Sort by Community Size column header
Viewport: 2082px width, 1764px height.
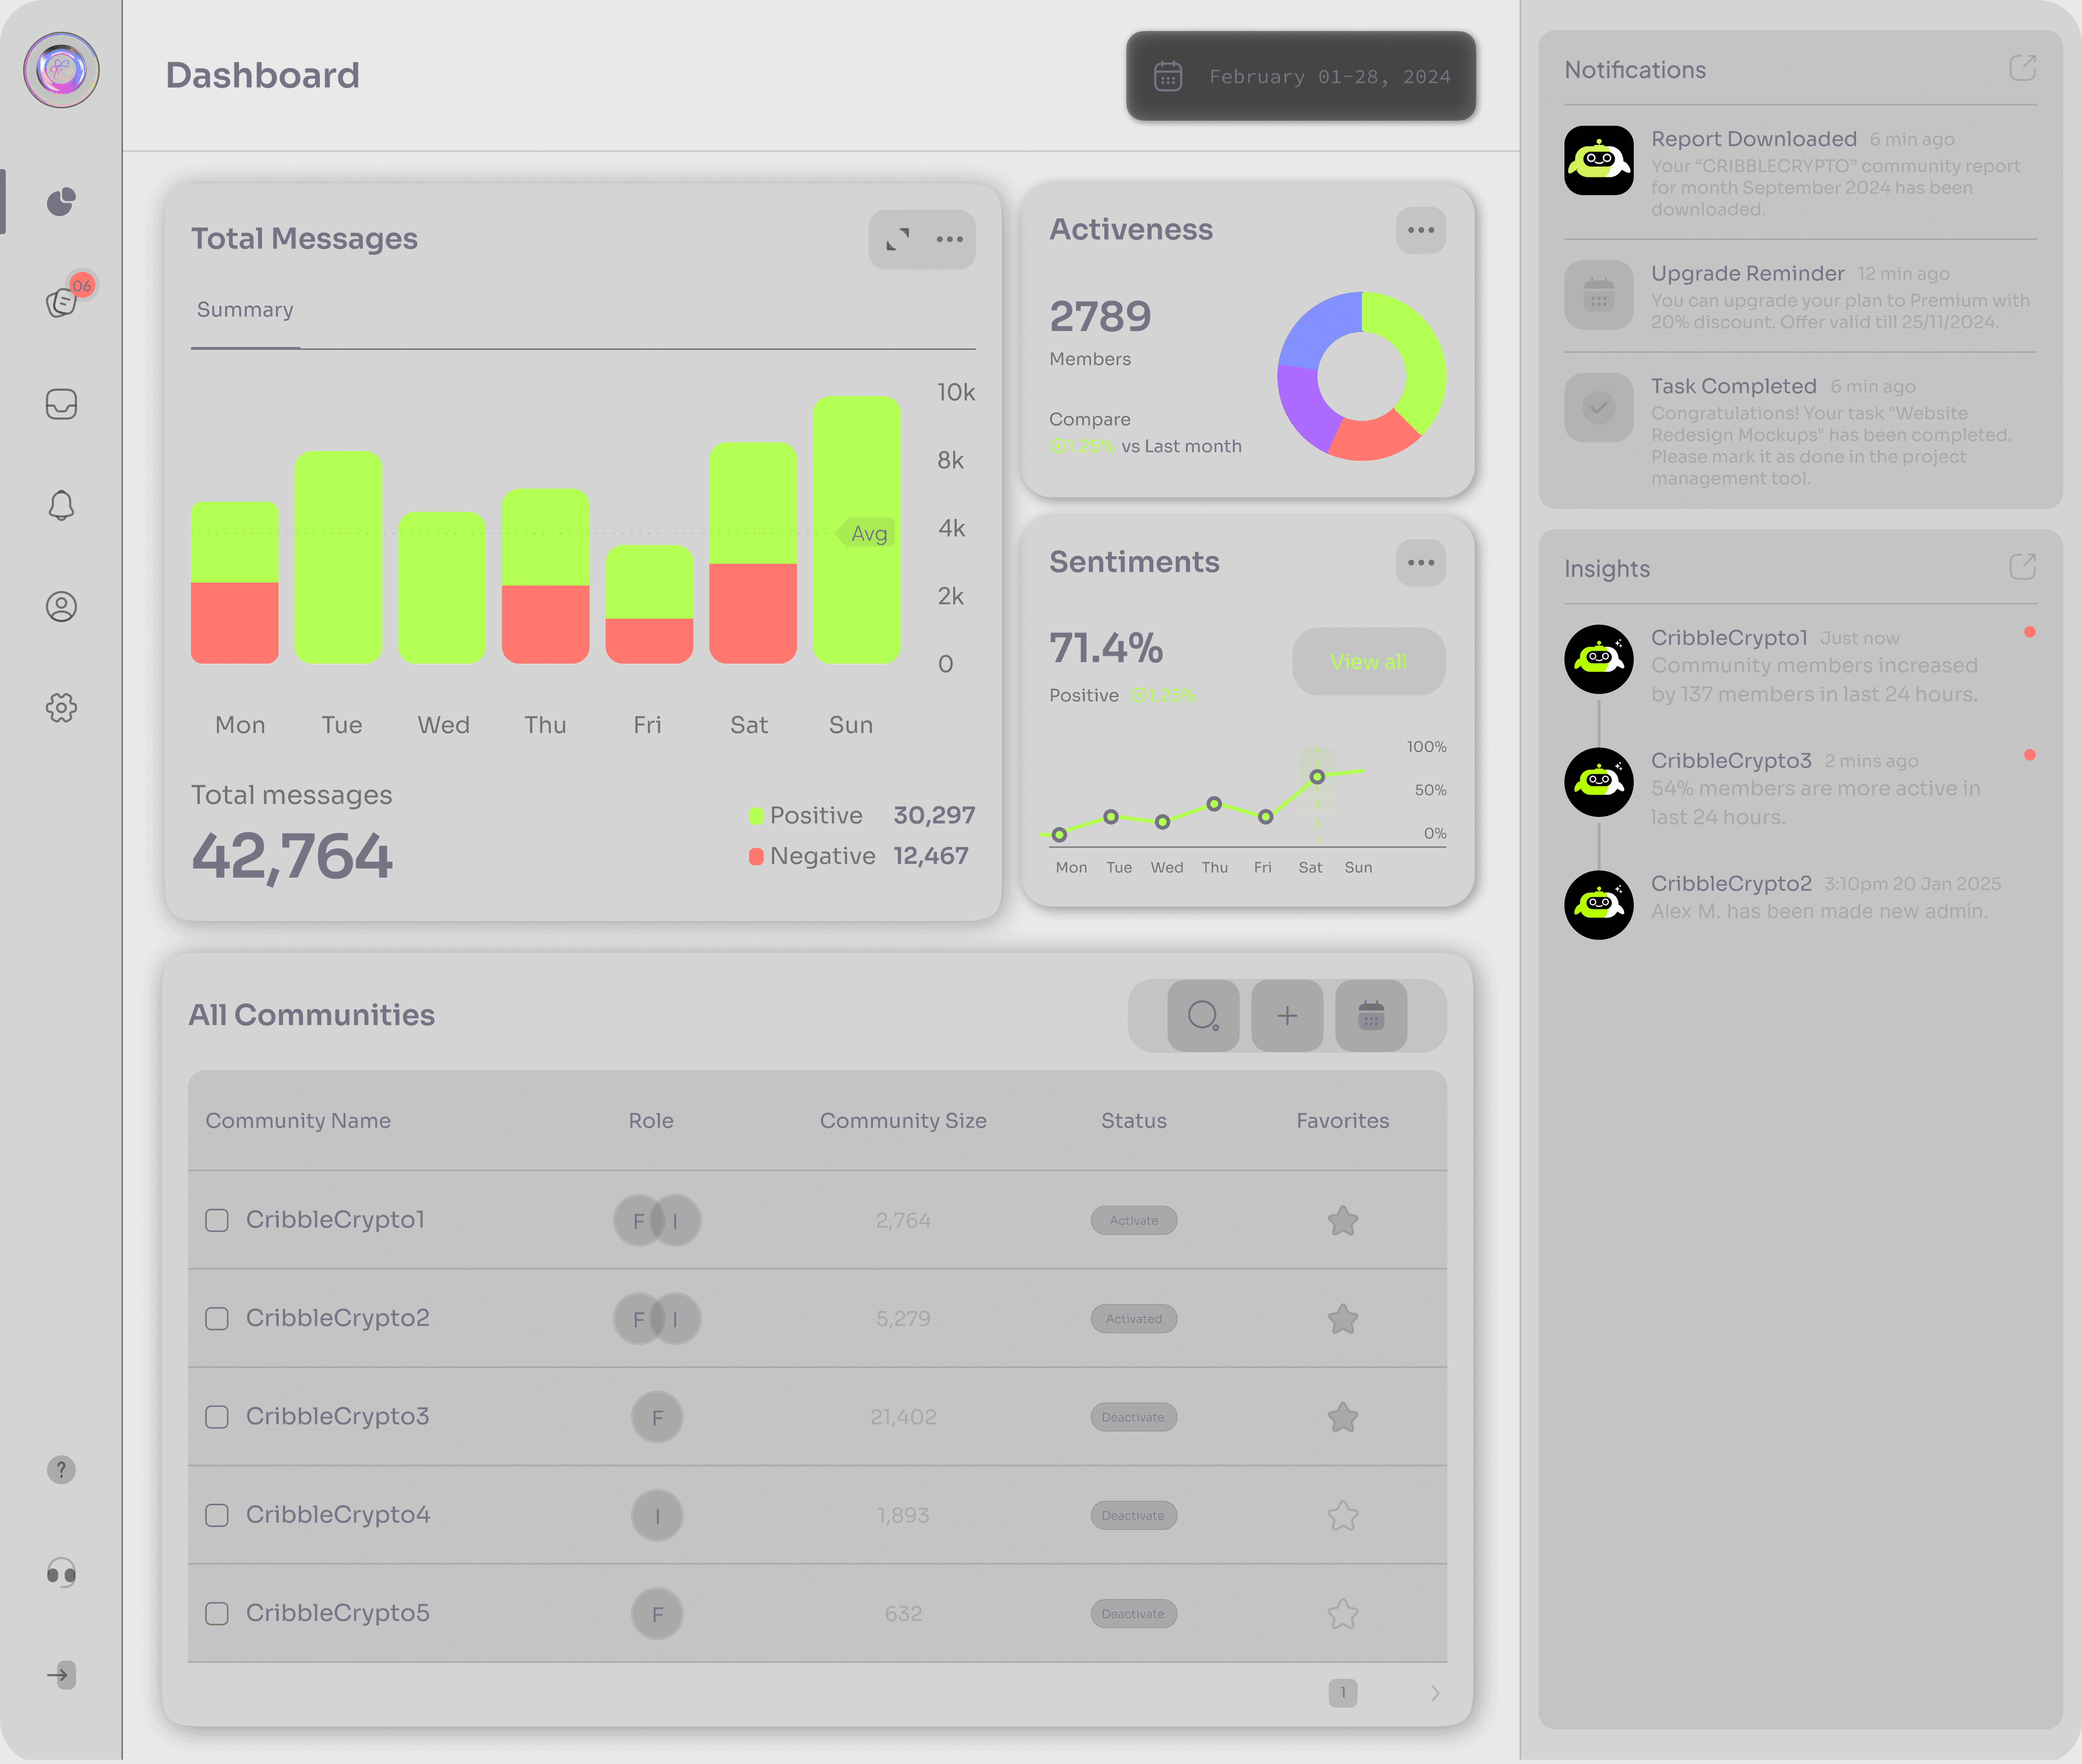903,1121
